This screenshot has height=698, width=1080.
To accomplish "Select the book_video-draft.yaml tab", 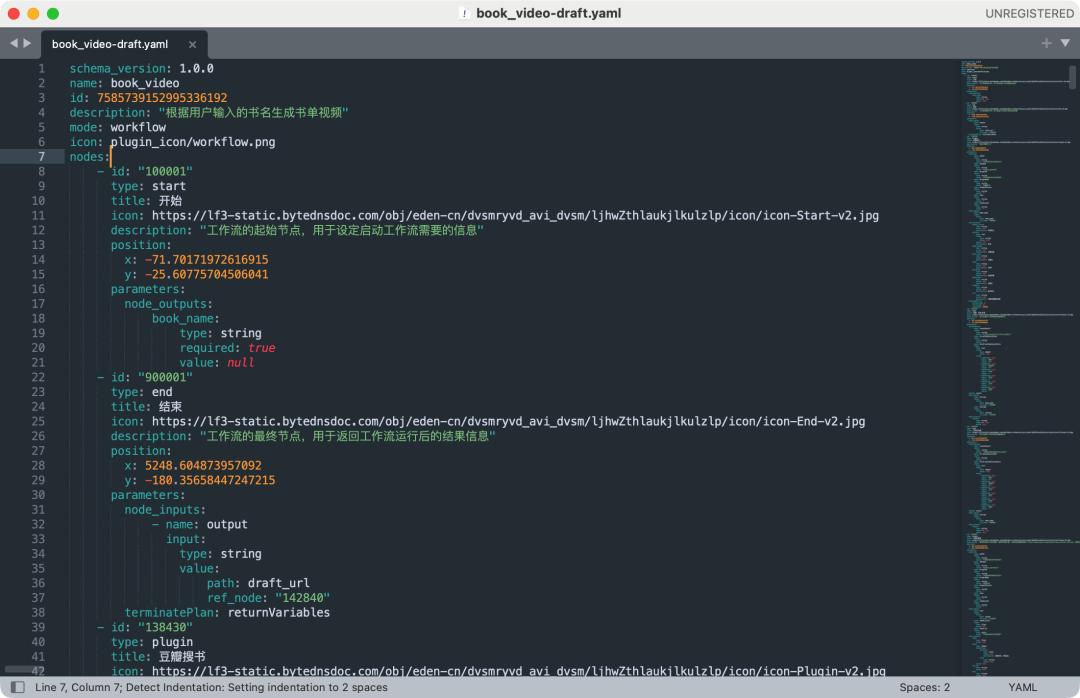I will coord(110,45).
